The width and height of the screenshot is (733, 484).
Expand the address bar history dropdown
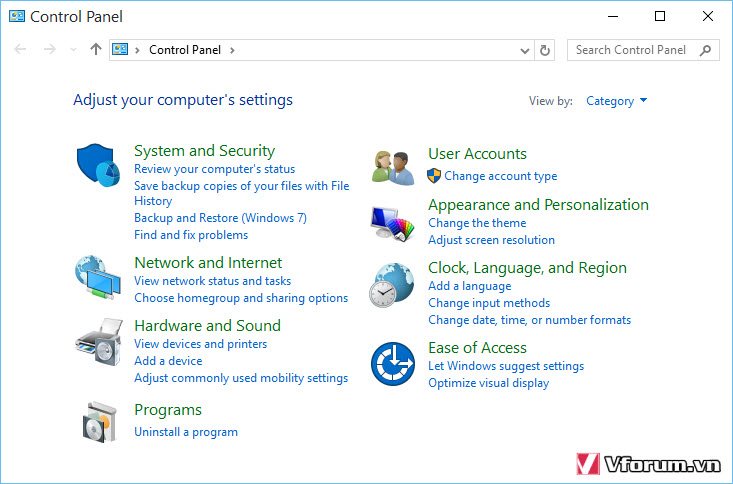[525, 51]
